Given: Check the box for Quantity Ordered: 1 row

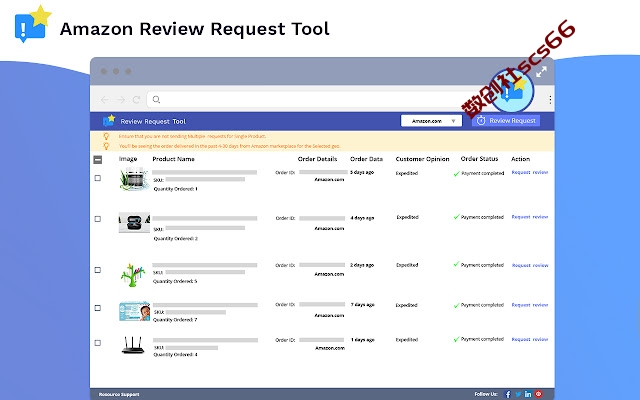Looking at the screenshot, I should point(98,178).
